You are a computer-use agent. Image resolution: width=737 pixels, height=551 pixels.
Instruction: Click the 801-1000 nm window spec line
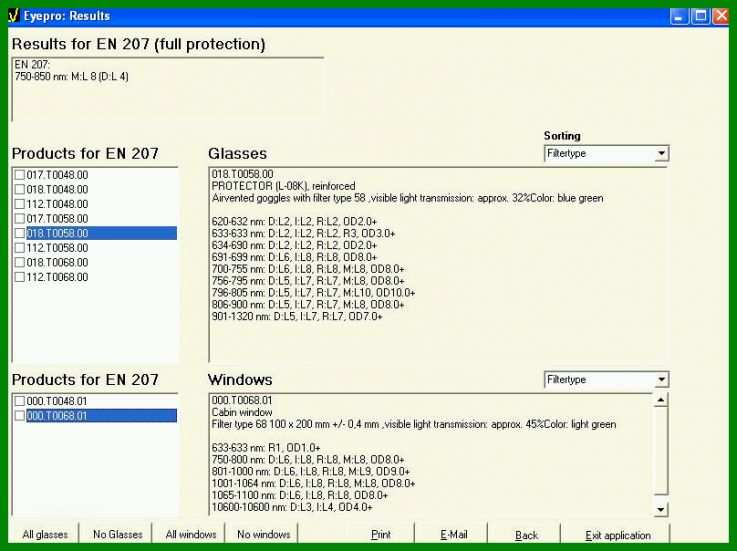tap(311, 472)
